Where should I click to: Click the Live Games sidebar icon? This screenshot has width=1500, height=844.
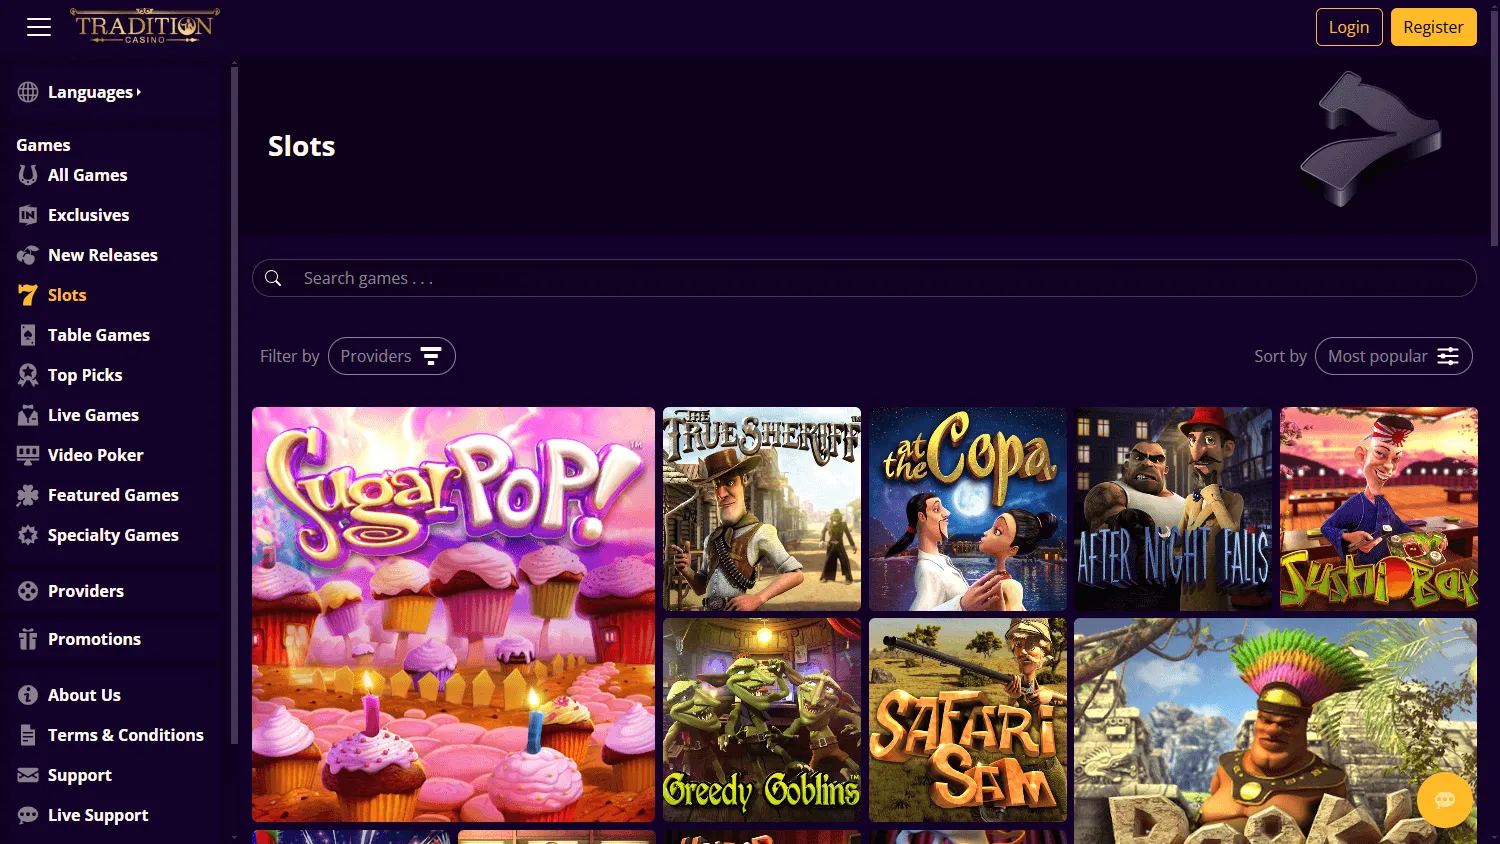coord(28,415)
